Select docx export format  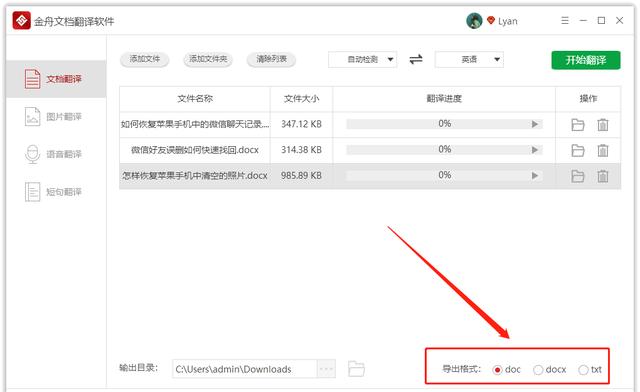[x=538, y=370]
